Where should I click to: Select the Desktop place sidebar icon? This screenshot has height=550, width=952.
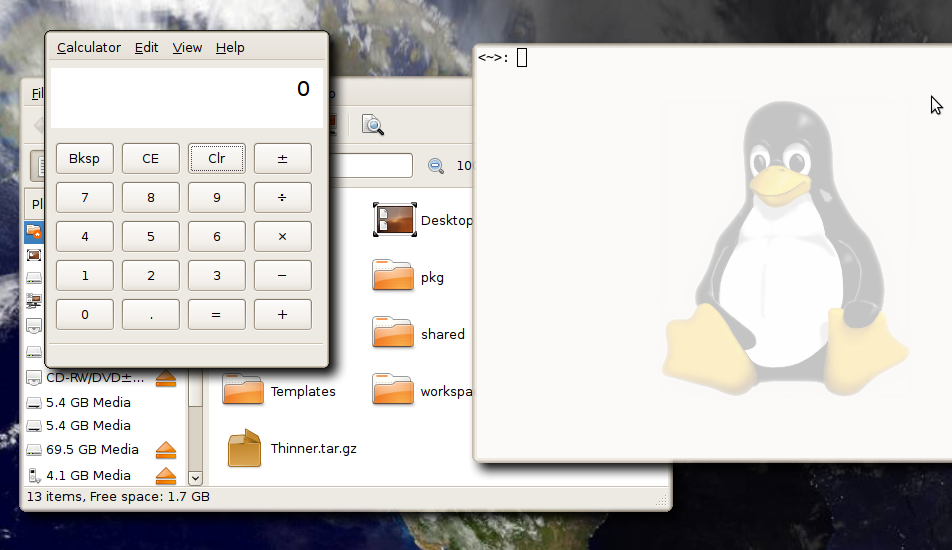[34, 256]
